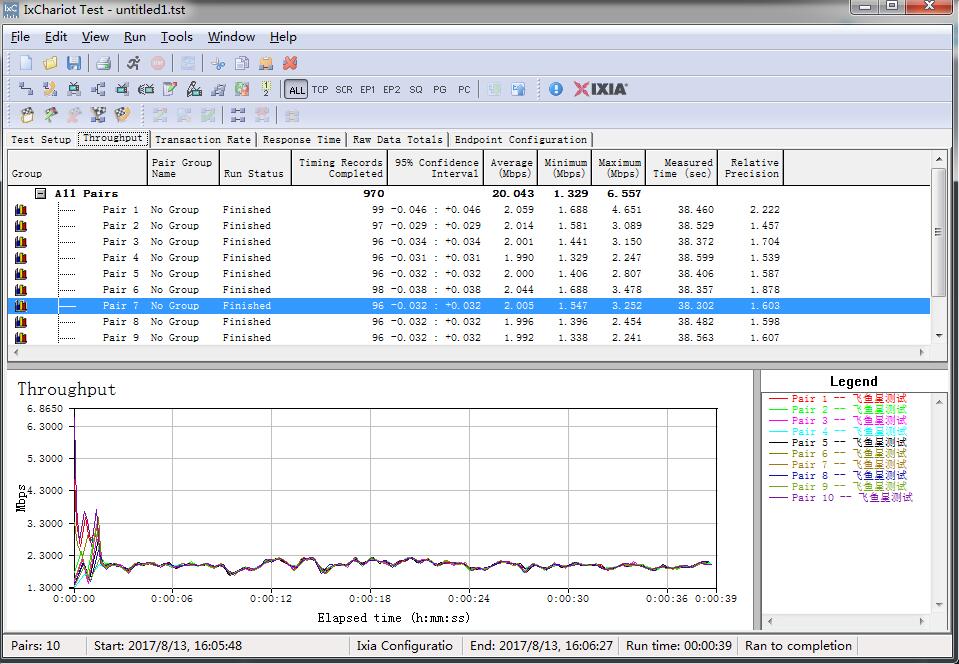The height and width of the screenshot is (664, 959).
Task: Click the Run test running-man icon
Action: coord(133,63)
